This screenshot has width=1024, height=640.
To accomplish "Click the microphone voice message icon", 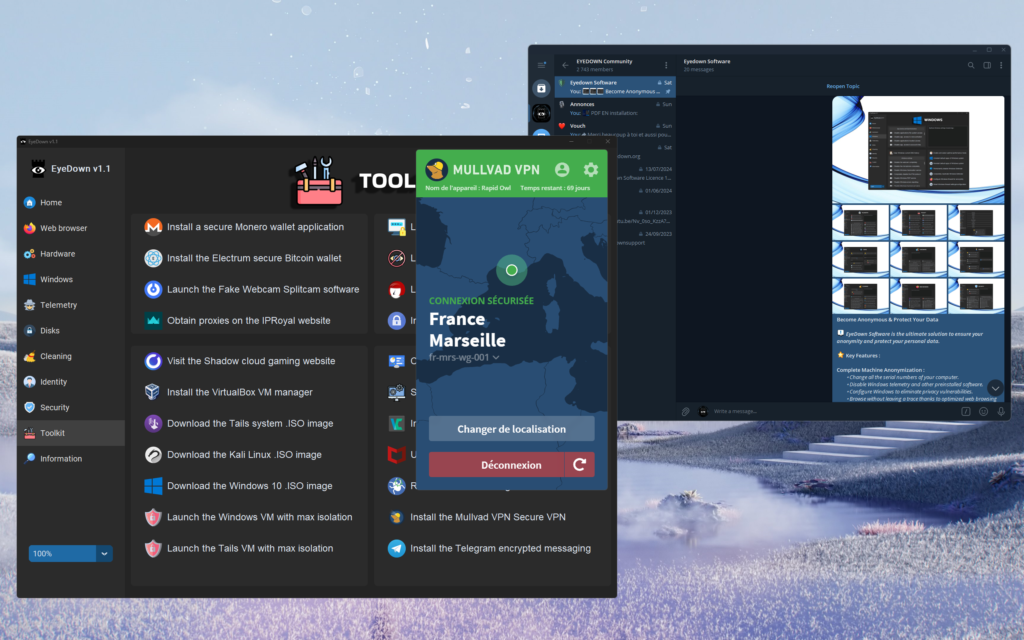I will (1001, 411).
